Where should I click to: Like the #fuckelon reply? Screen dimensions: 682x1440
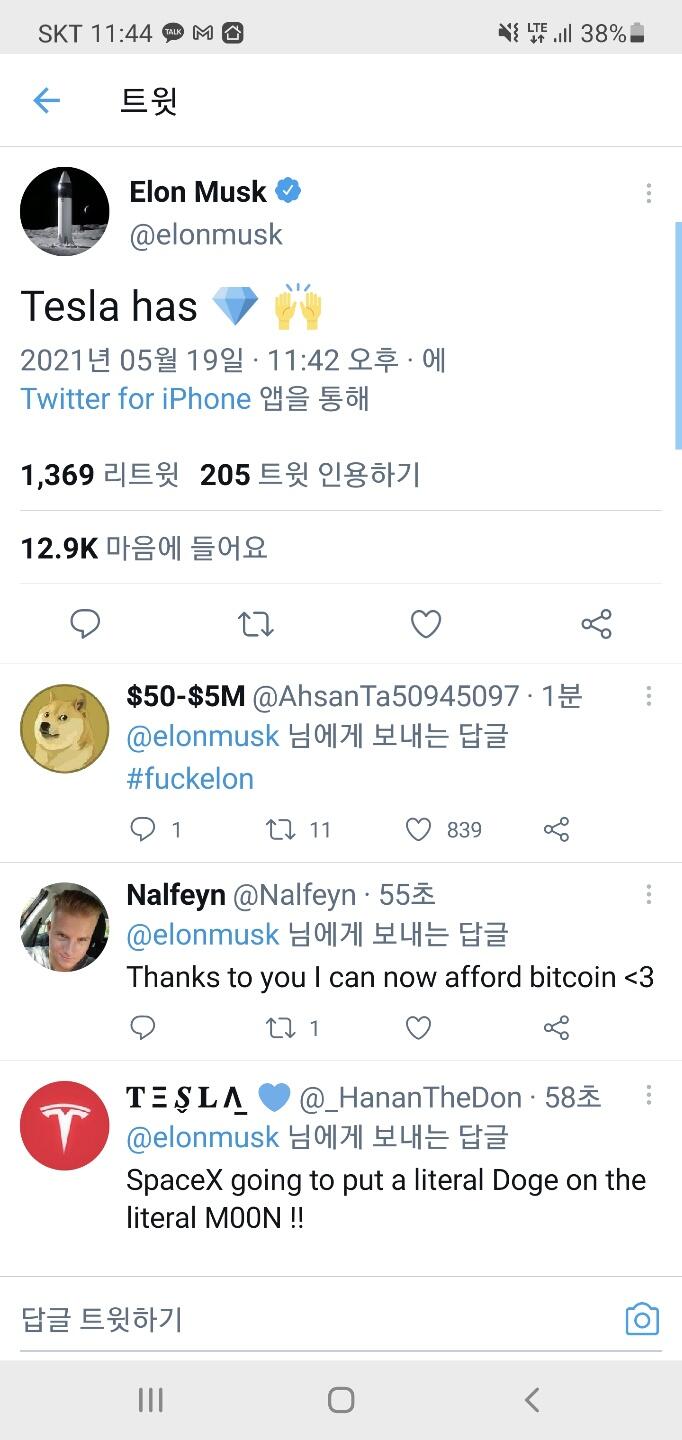click(418, 829)
